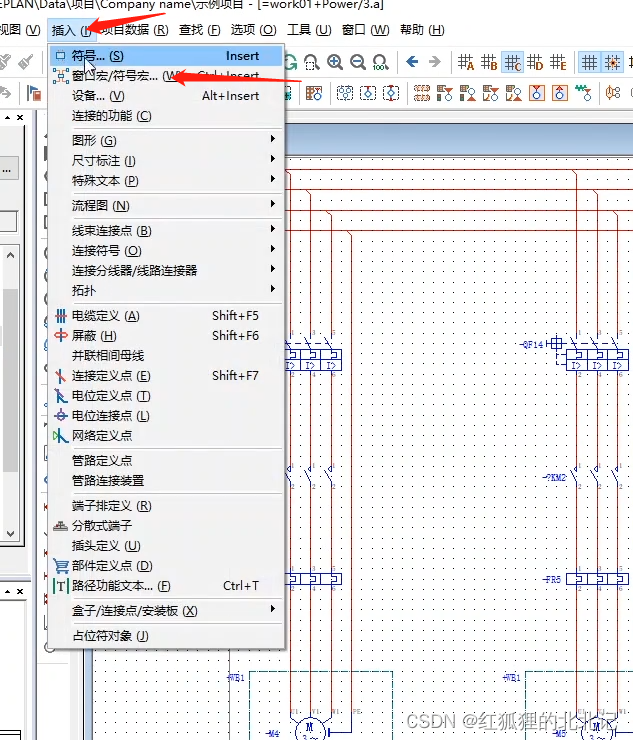The width and height of the screenshot is (633, 740).
Task: Click the flag and red book icon
Action: coord(34,93)
